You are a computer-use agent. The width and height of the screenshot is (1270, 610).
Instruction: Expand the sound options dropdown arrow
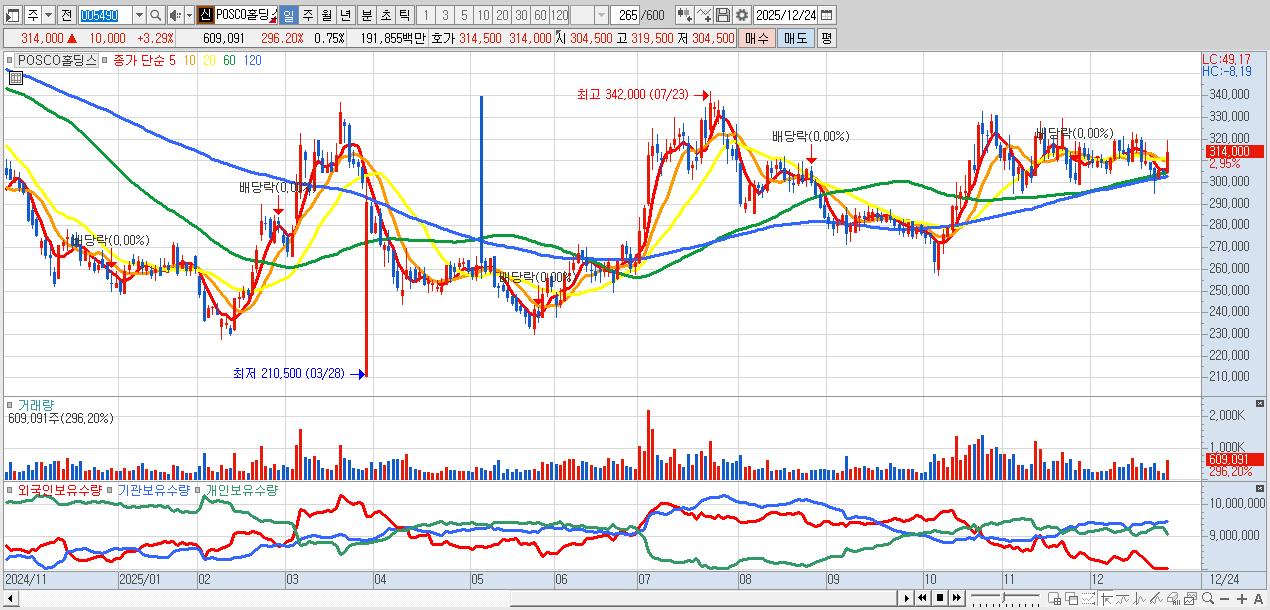click(188, 15)
